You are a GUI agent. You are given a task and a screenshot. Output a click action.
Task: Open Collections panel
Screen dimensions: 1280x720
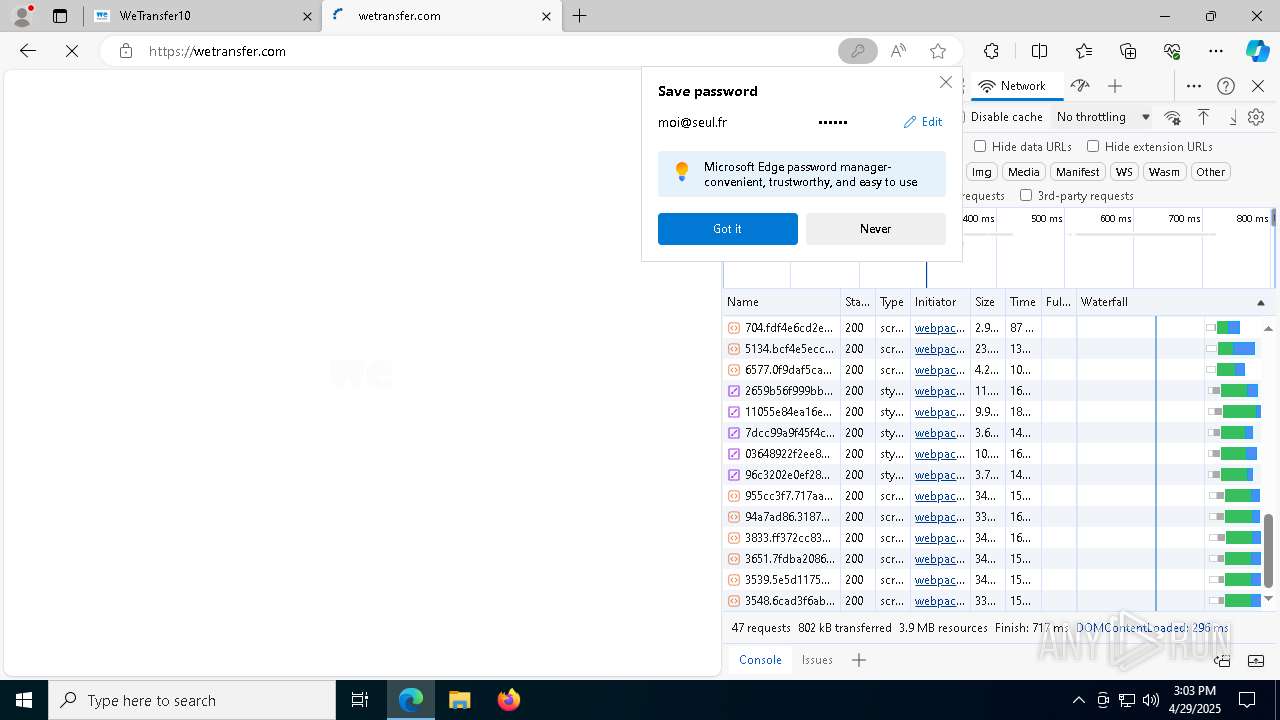click(x=1128, y=51)
